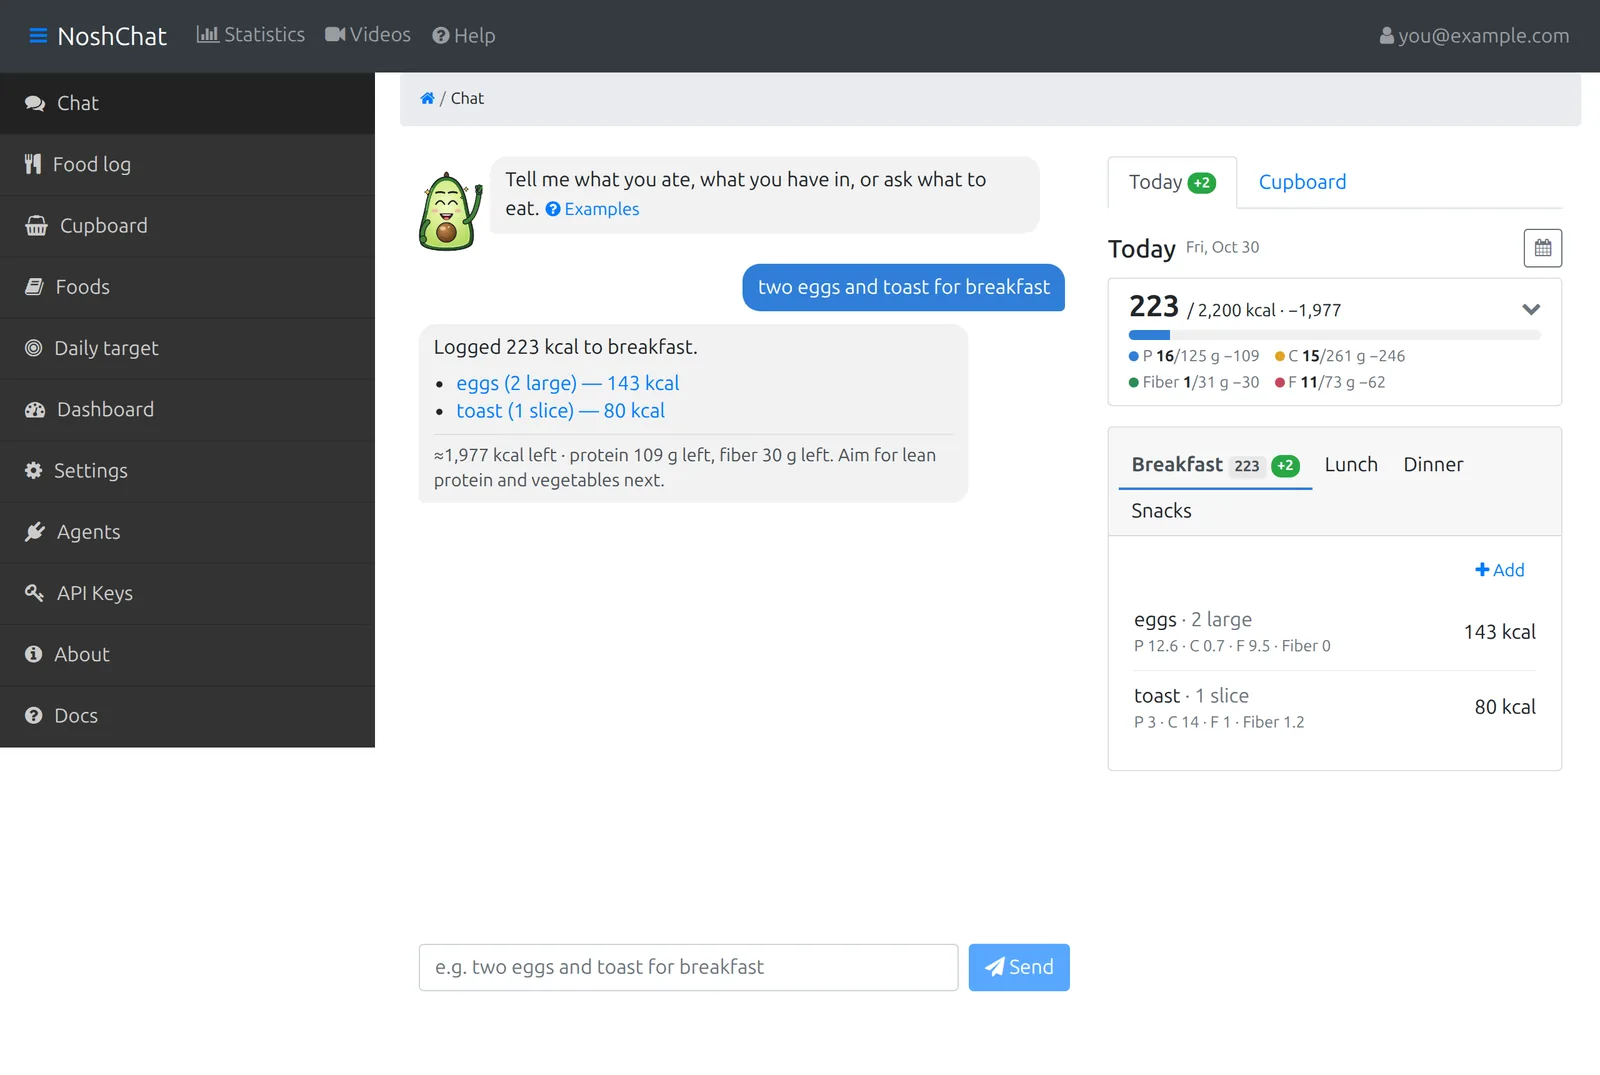Click the Chat speech bubbles icon
The width and height of the screenshot is (1600, 1075).
[x=35, y=103]
